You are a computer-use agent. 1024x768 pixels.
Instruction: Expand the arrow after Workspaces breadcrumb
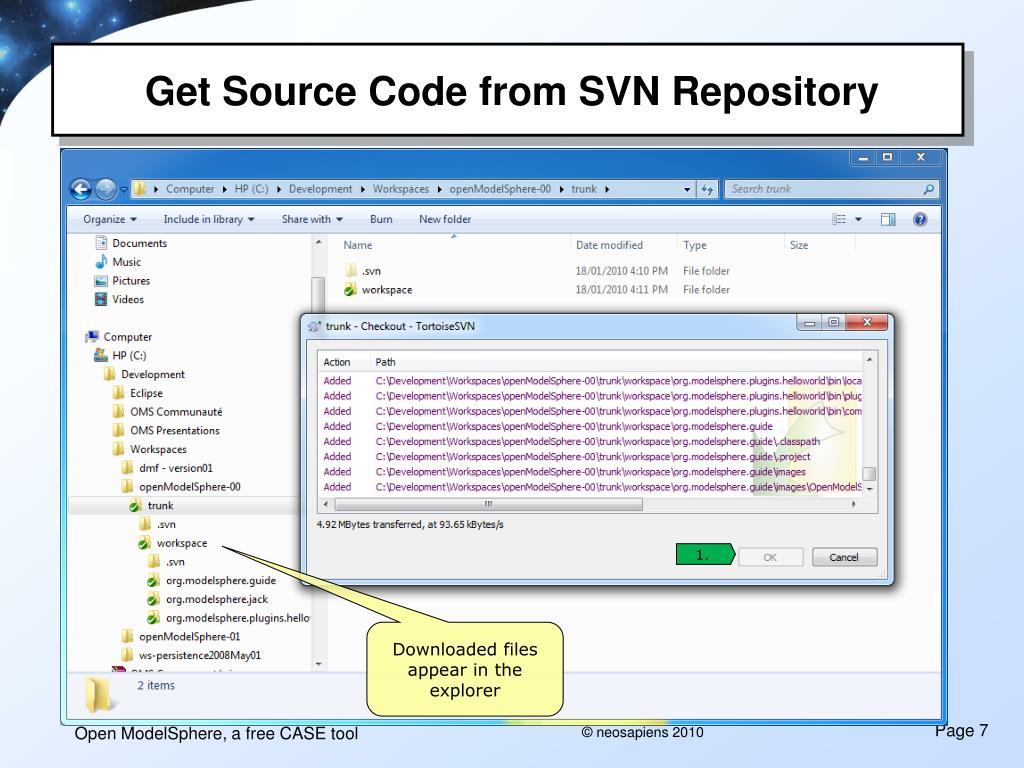click(x=440, y=189)
